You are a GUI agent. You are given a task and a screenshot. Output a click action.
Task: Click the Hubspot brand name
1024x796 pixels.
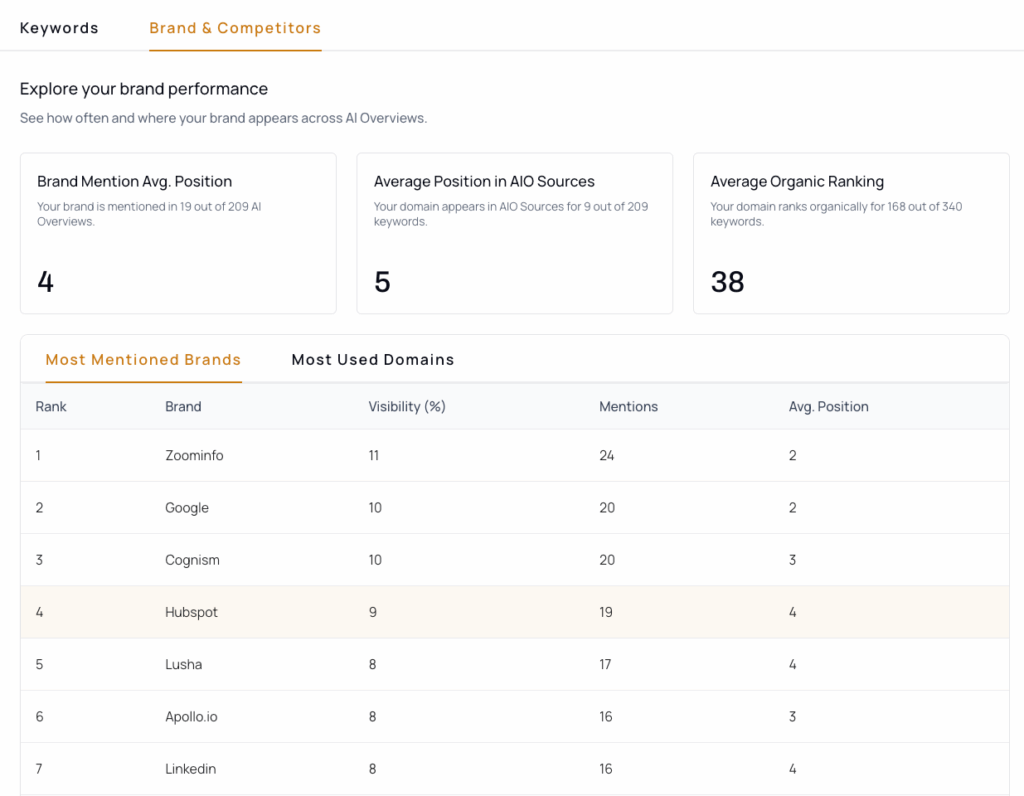pos(191,613)
